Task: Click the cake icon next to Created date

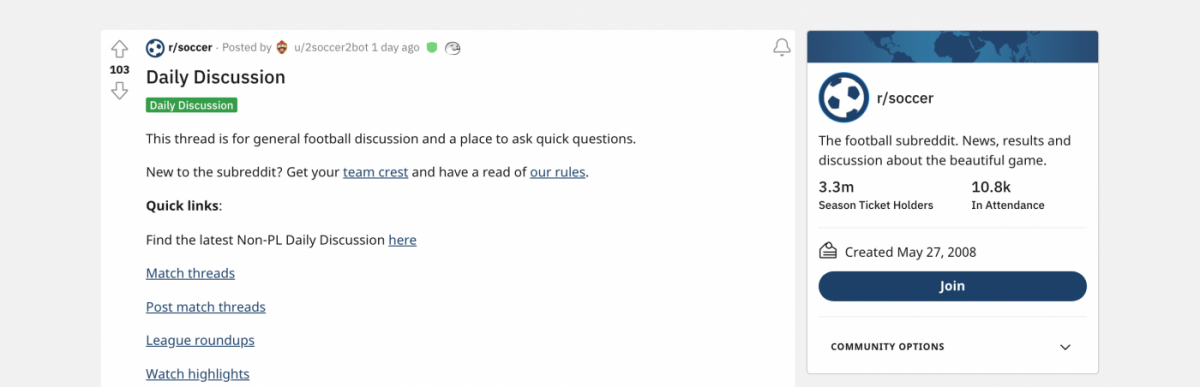Action: tap(828, 251)
